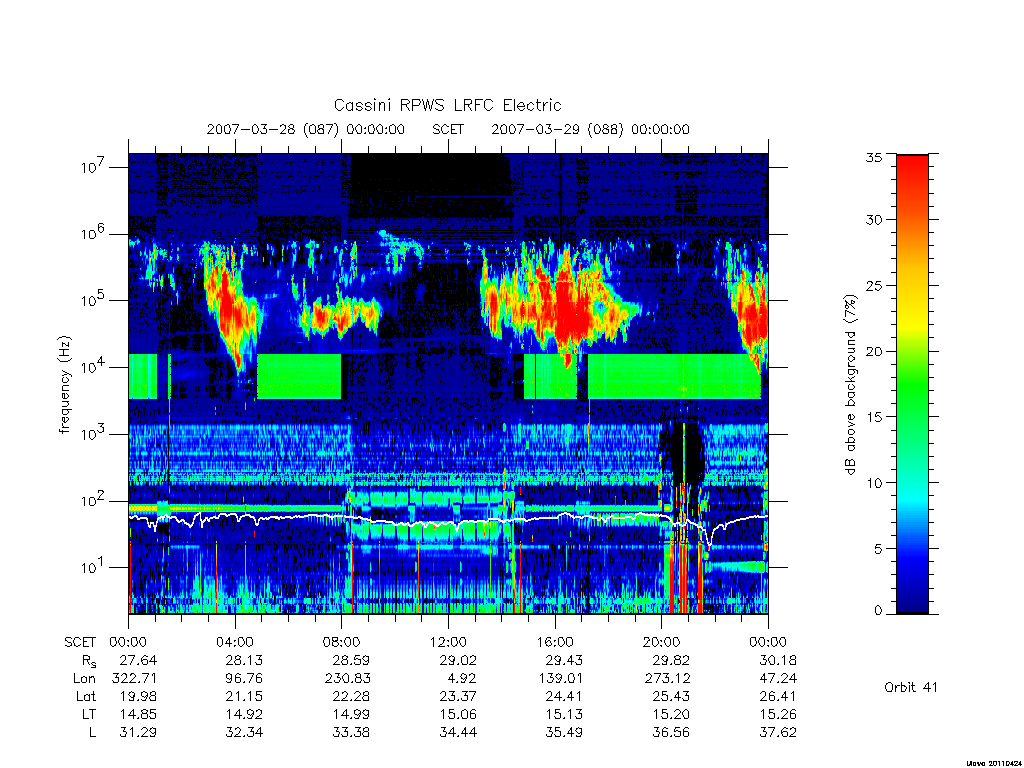Click the L value '31.29'
This screenshot has width=1024, height=768.
click(138, 732)
